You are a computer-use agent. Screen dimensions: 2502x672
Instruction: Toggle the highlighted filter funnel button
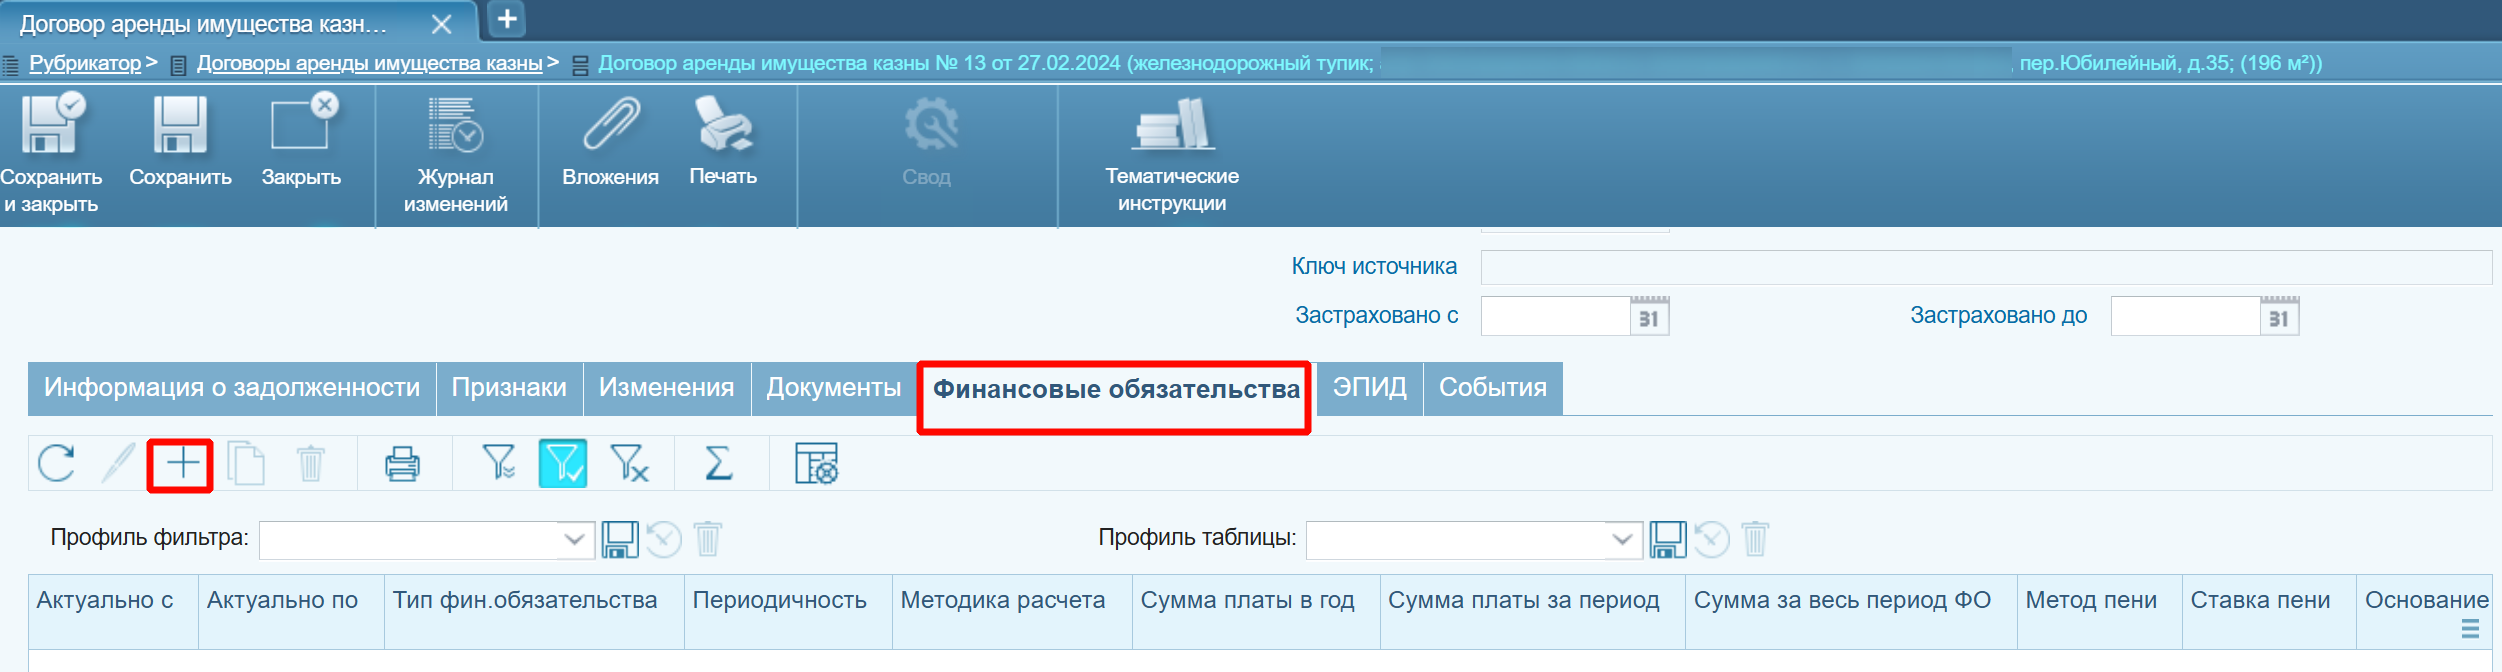(x=563, y=464)
